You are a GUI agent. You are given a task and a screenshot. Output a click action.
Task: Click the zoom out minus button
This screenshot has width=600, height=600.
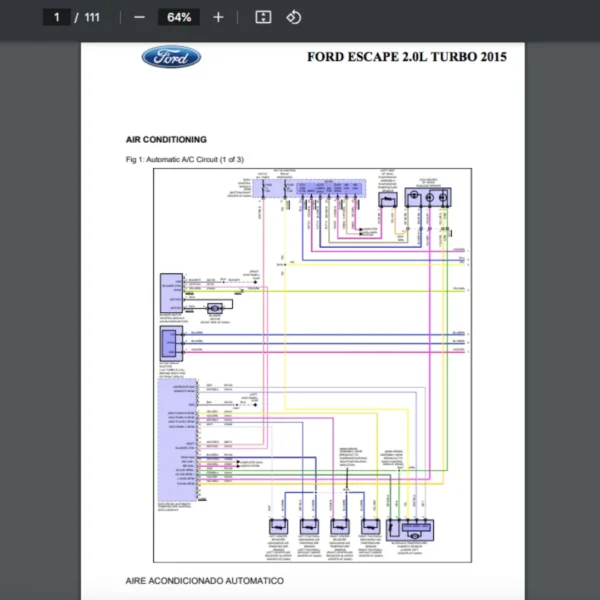point(139,17)
